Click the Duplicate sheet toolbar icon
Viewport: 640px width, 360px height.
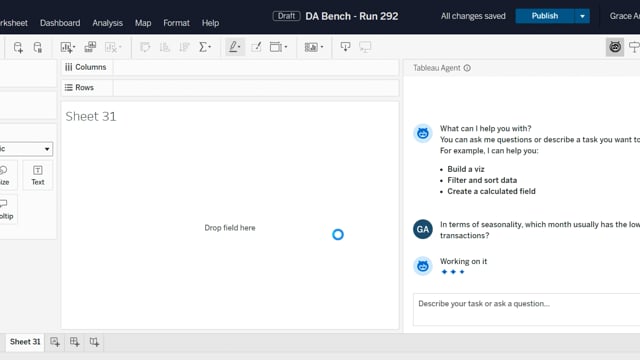tap(90, 47)
